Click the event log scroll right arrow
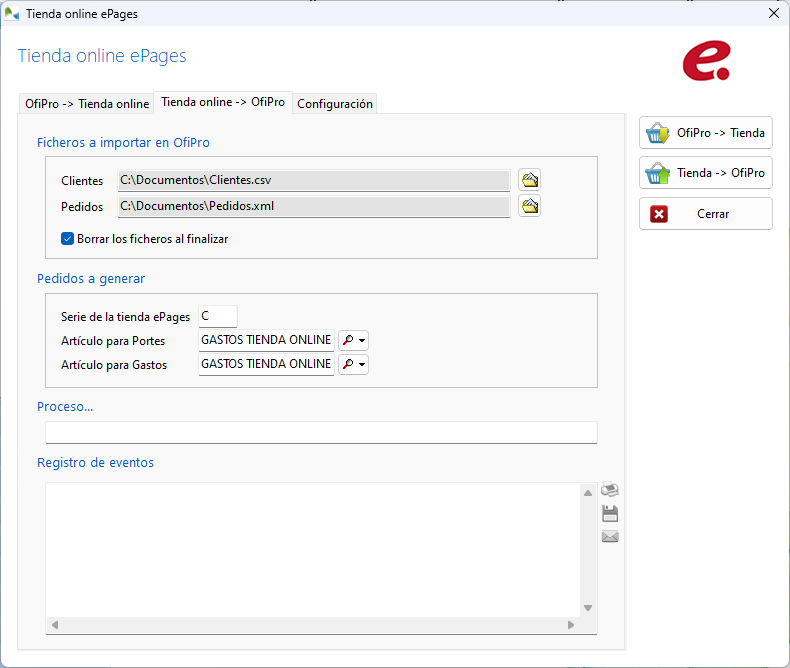Image resolution: width=790 pixels, height=668 pixels. (571, 625)
